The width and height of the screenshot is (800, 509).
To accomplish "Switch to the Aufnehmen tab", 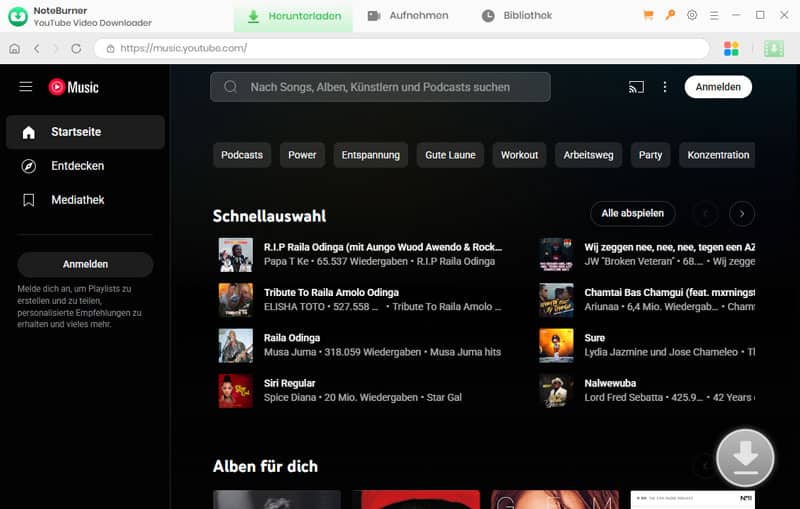I will 408,16.
